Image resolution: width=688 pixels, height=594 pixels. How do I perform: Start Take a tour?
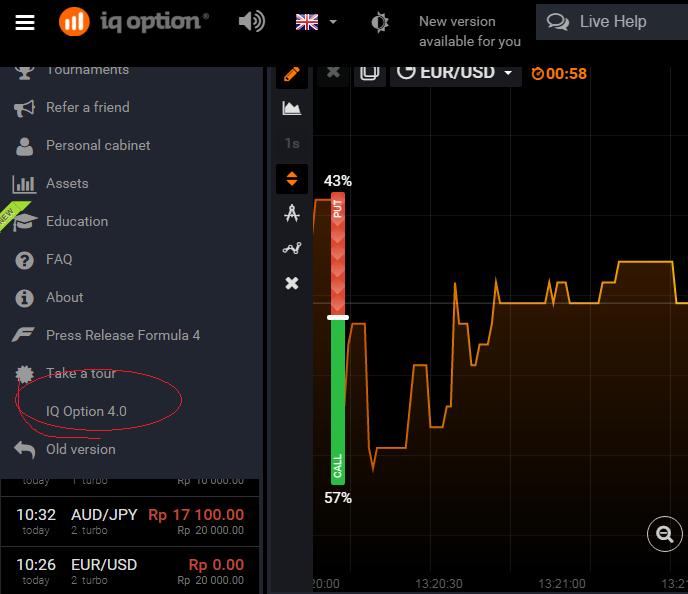click(81, 373)
